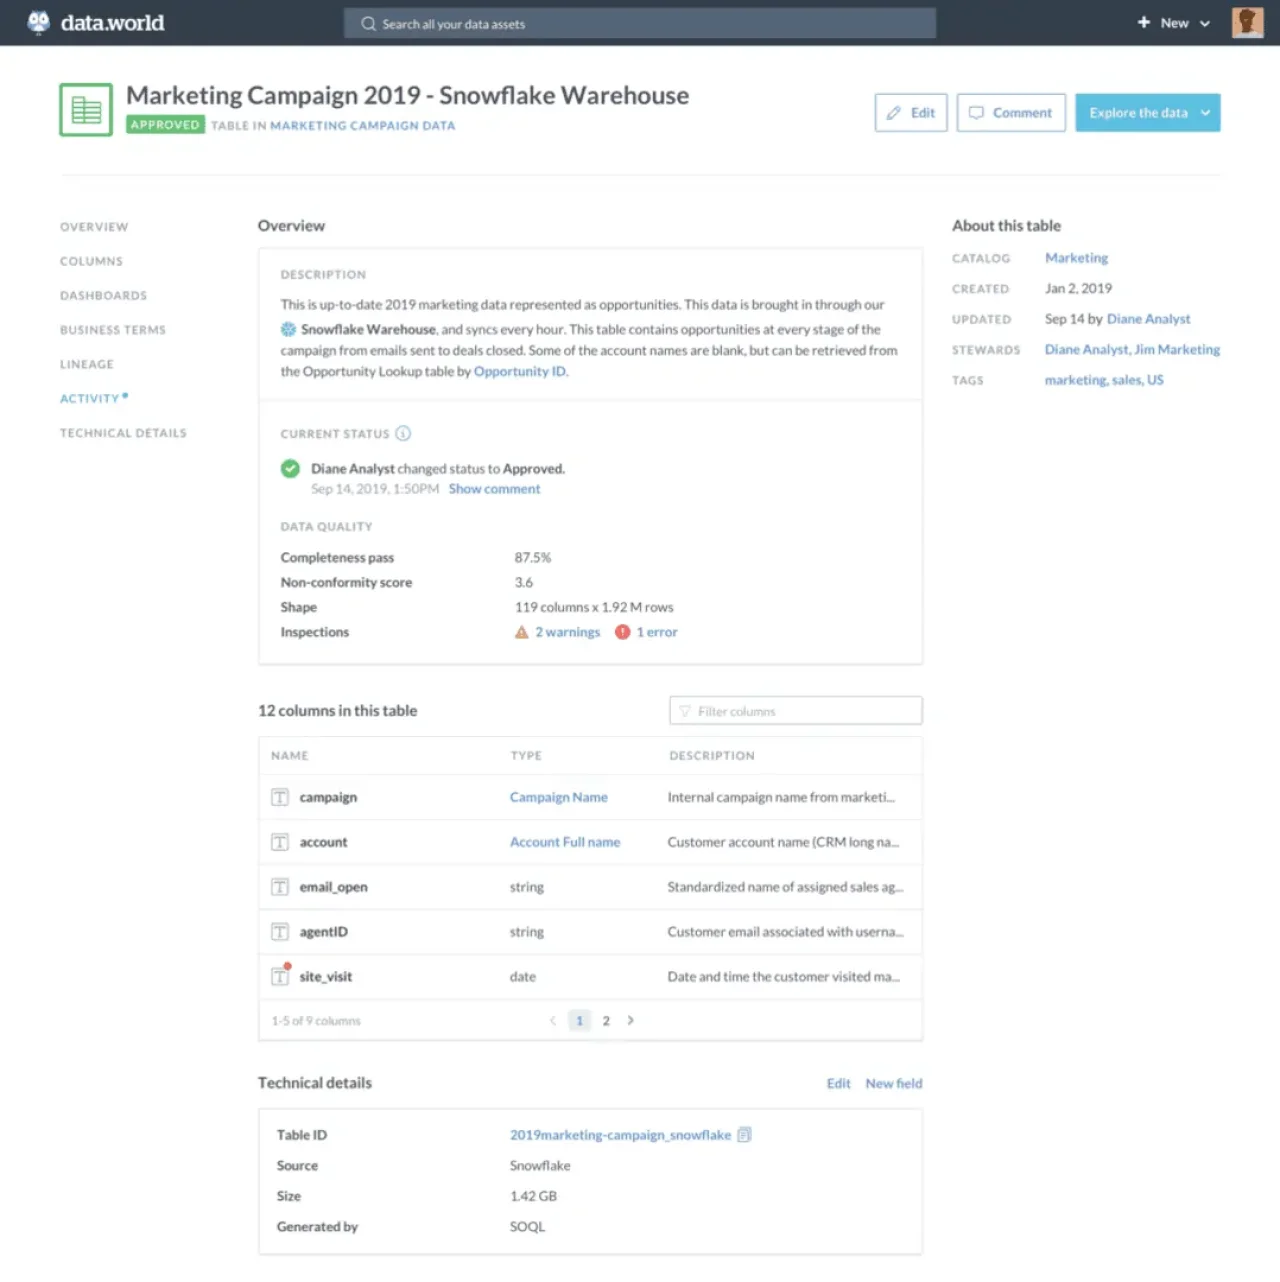Click the Edit button
Screen dimensions: 1280x1282
pyautogui.click(x=911, y=113)
